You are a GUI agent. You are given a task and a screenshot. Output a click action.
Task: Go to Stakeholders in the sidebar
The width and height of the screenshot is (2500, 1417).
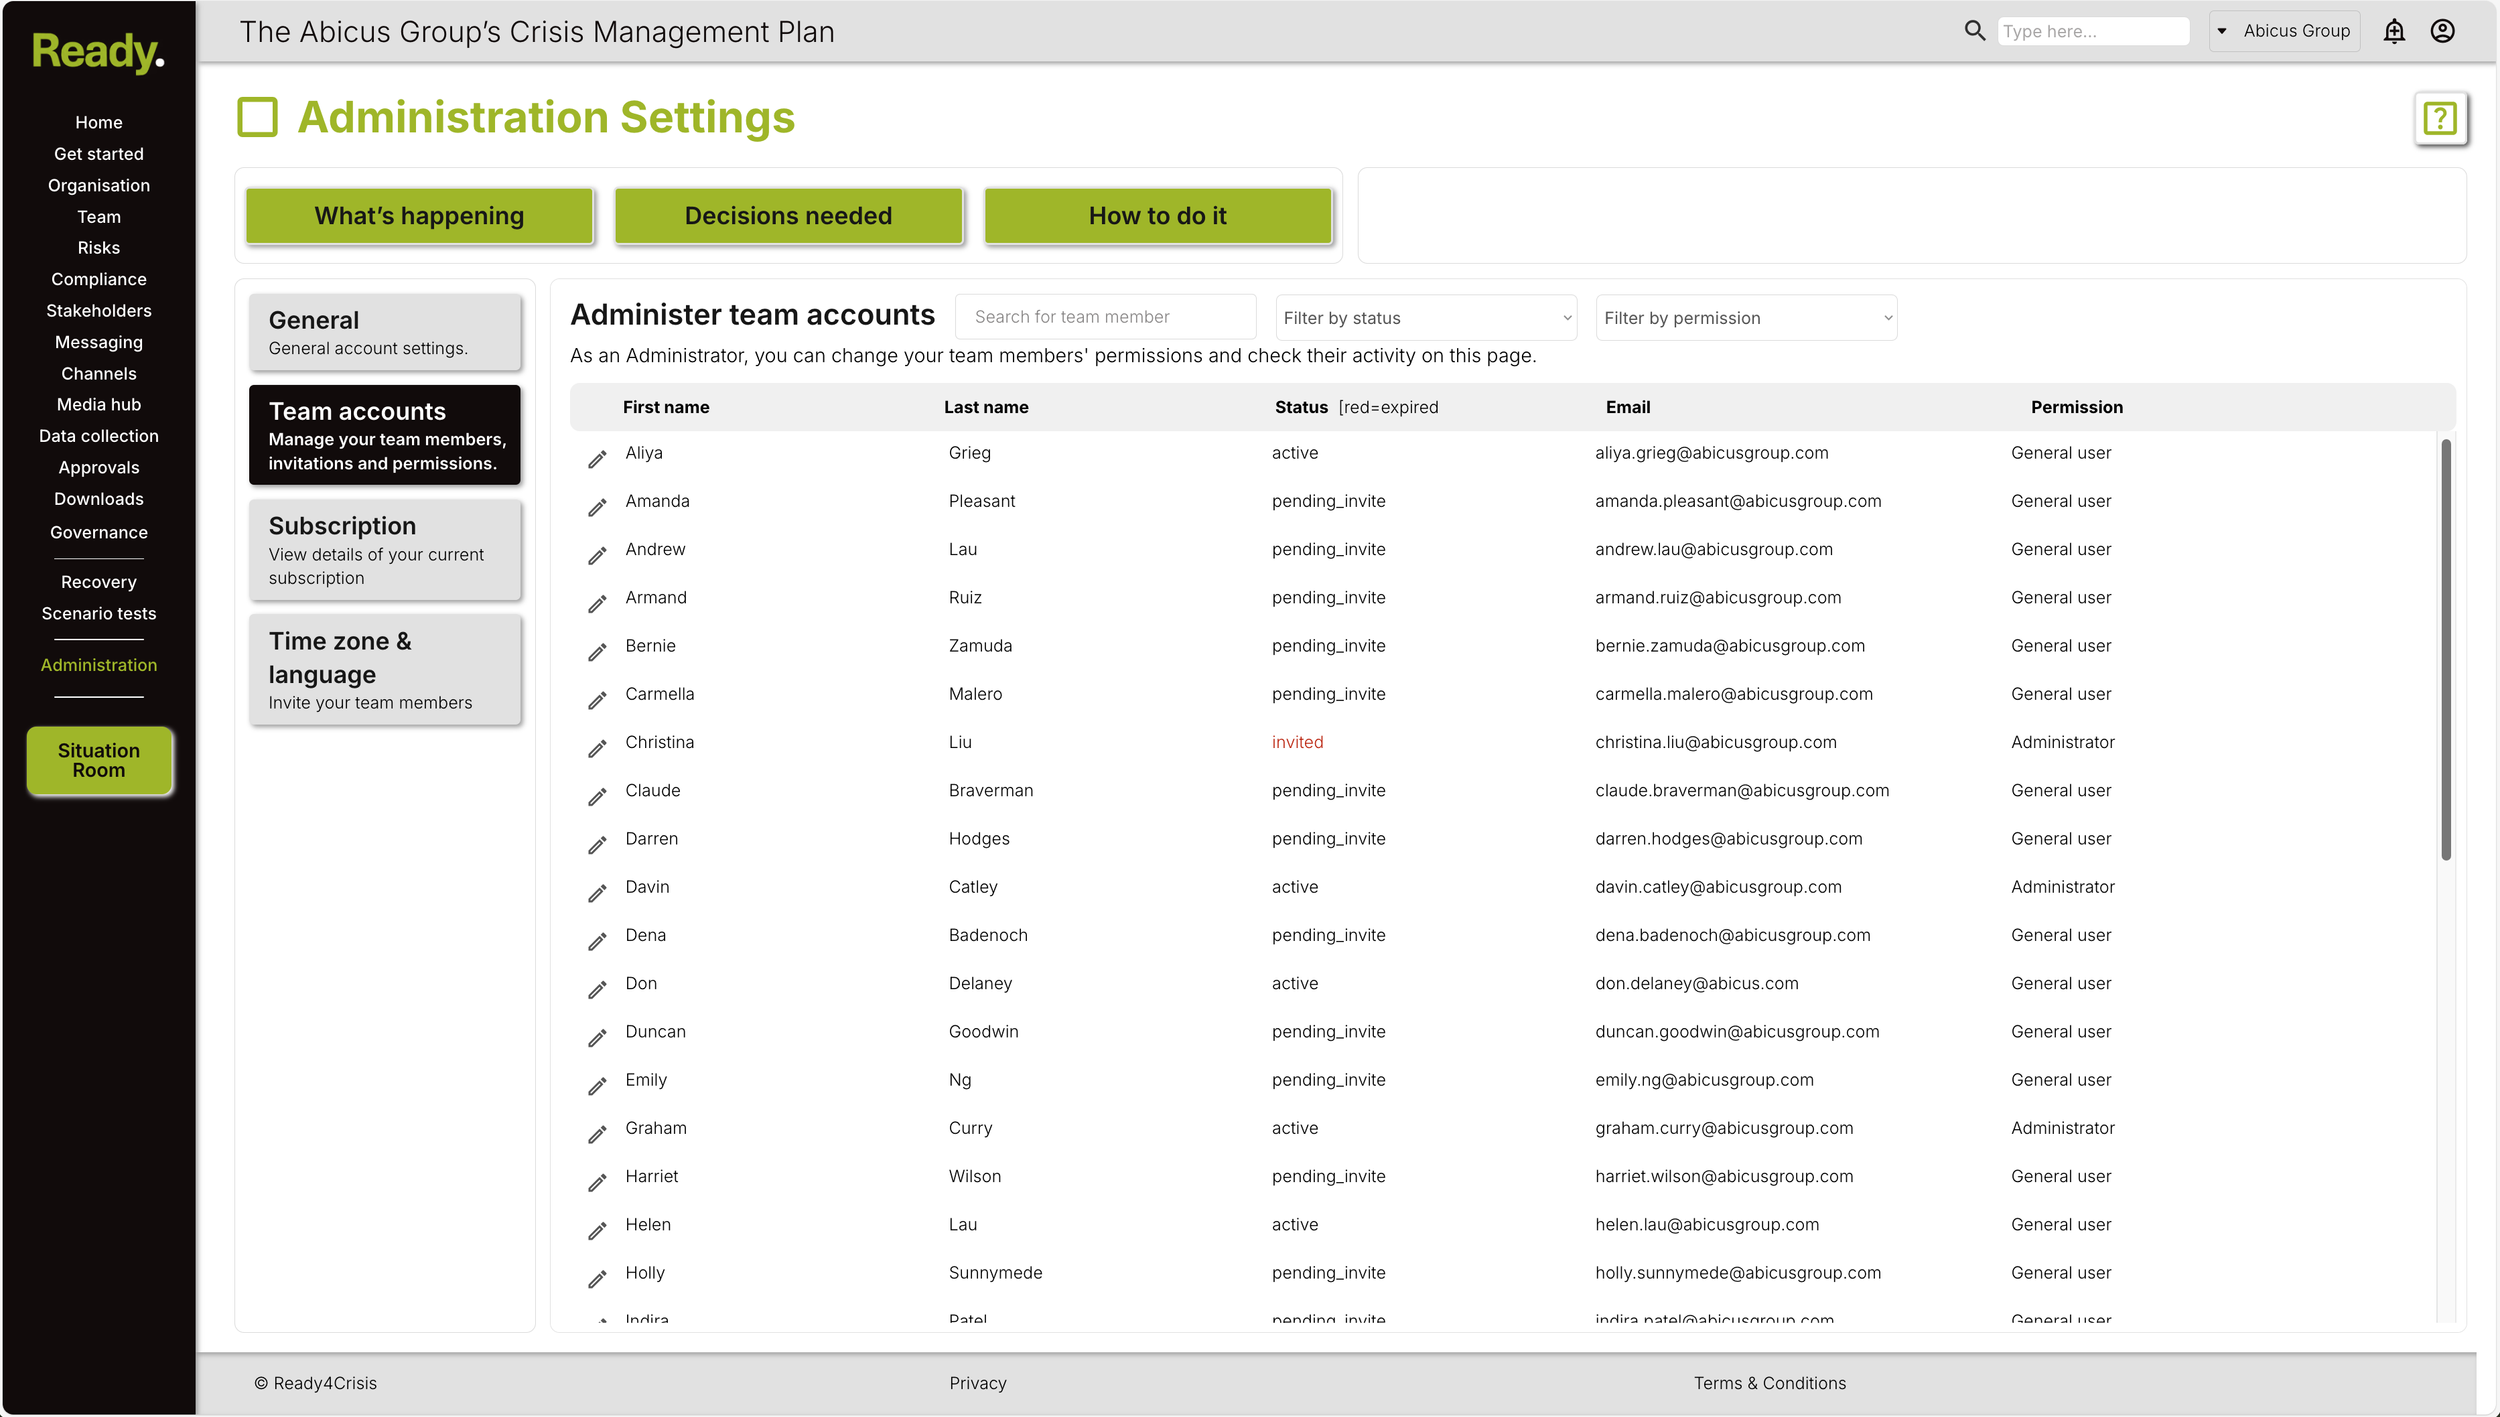point(98,311)
